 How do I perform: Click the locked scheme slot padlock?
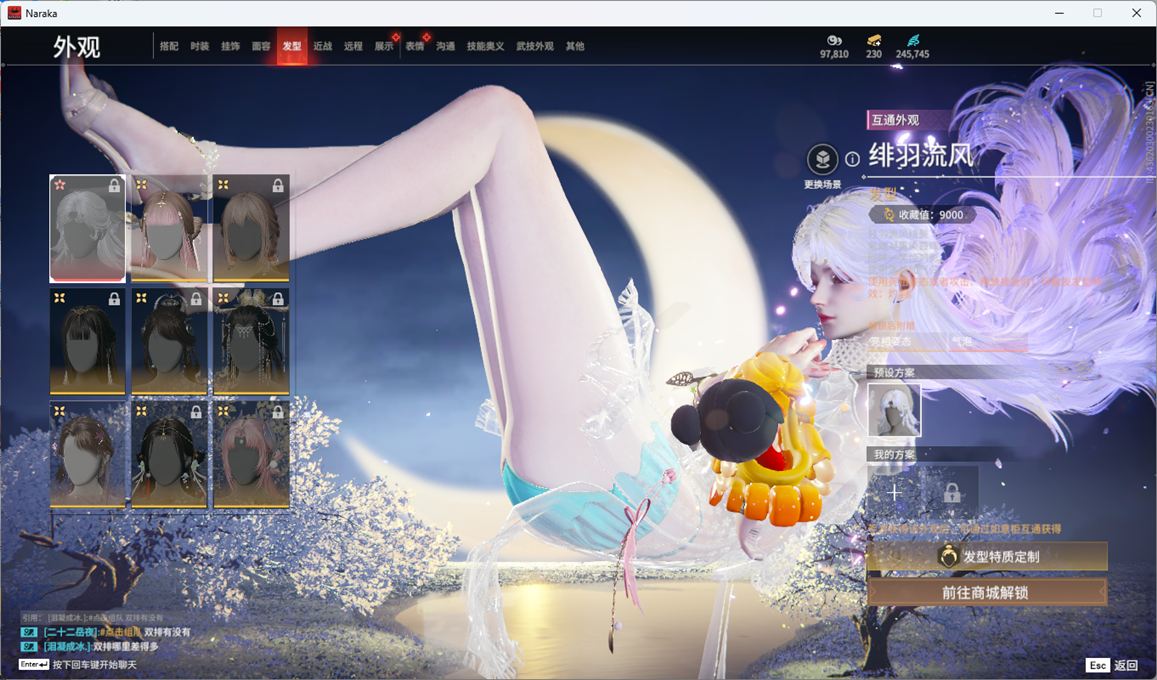[951, 492]
